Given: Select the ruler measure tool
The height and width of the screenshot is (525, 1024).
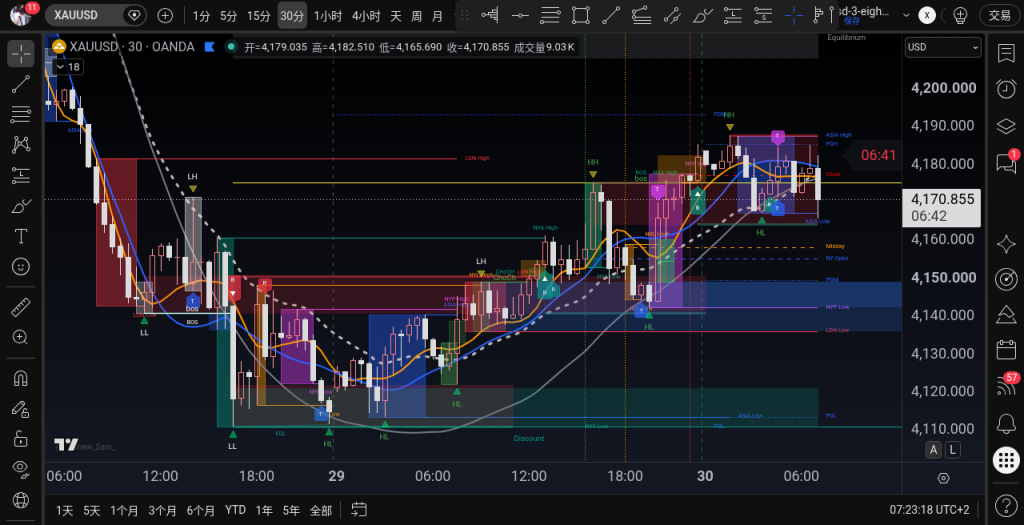Looking at the screenshot, I should (x=21, y=306).
